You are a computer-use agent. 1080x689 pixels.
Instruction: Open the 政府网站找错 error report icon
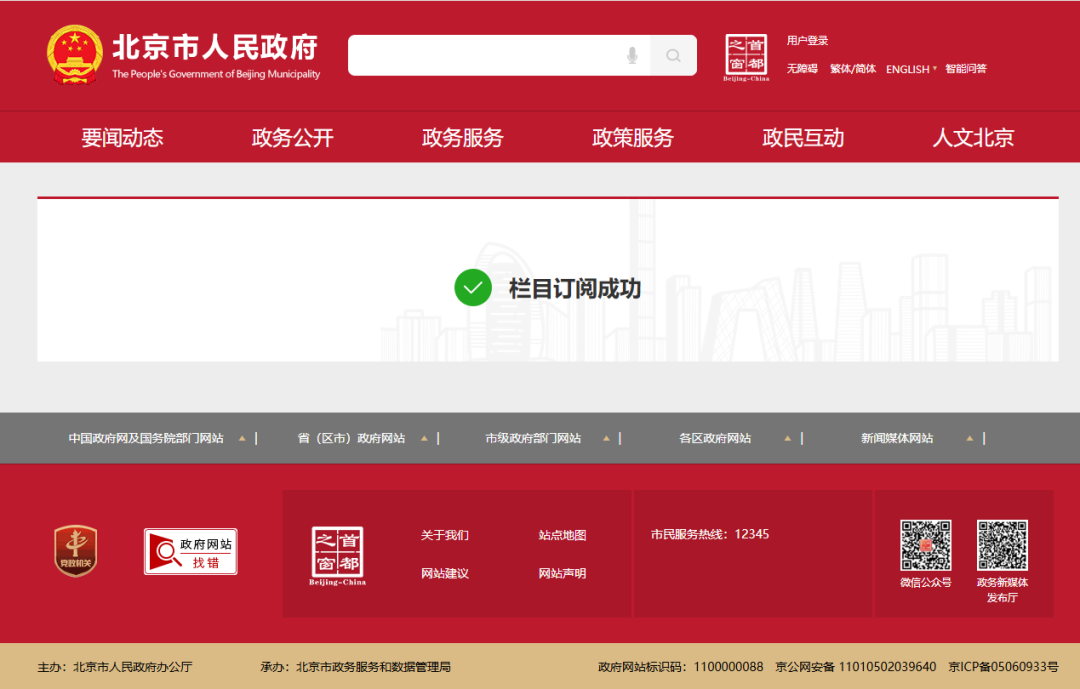click(190, 551)
